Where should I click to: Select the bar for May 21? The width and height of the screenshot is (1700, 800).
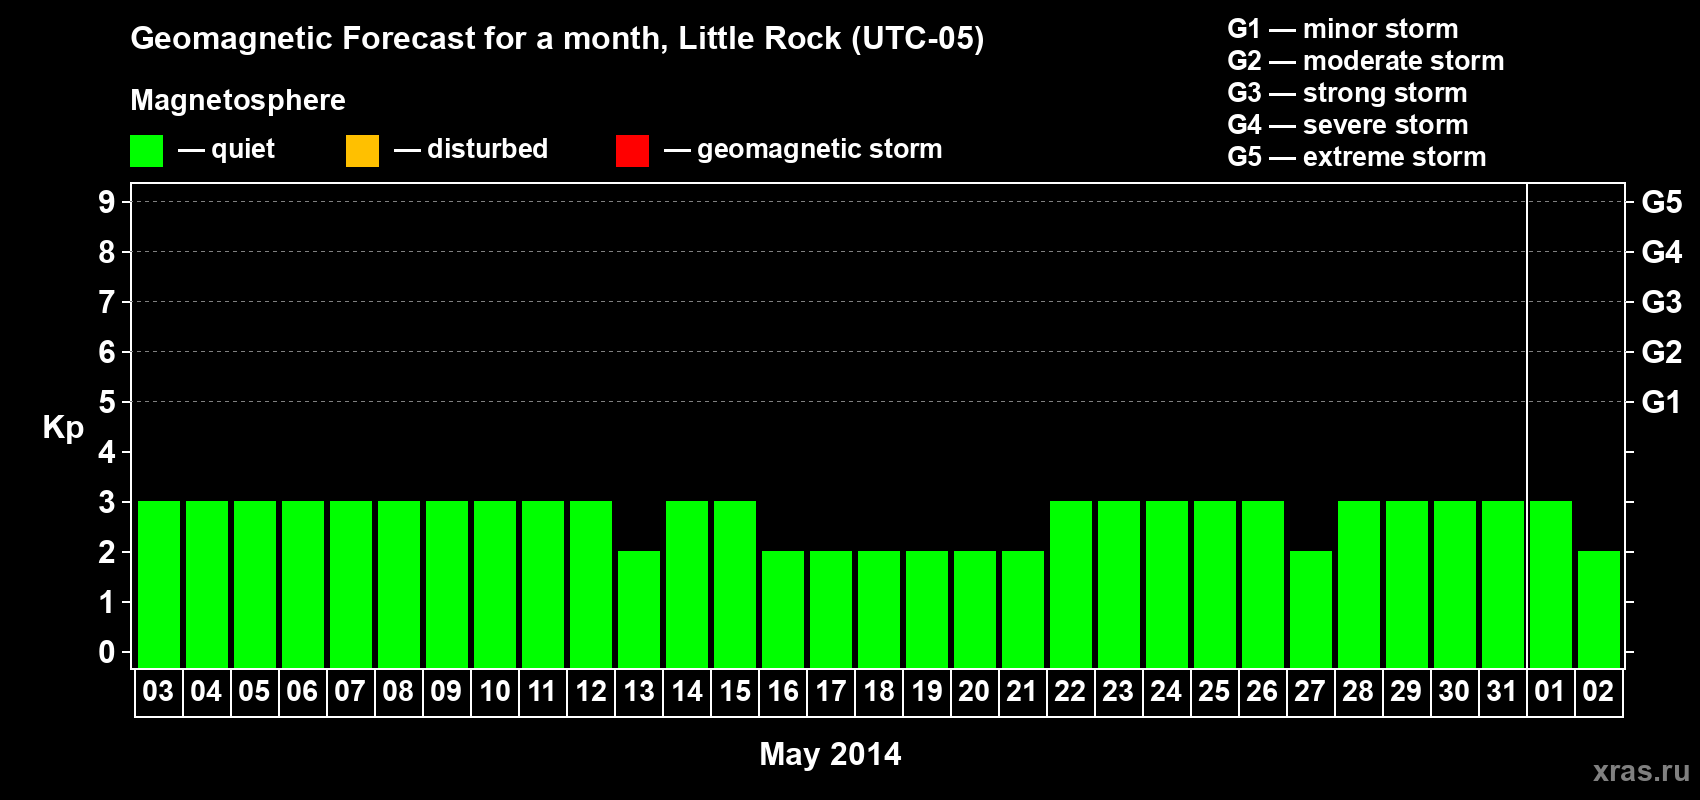coord(1023,609)
